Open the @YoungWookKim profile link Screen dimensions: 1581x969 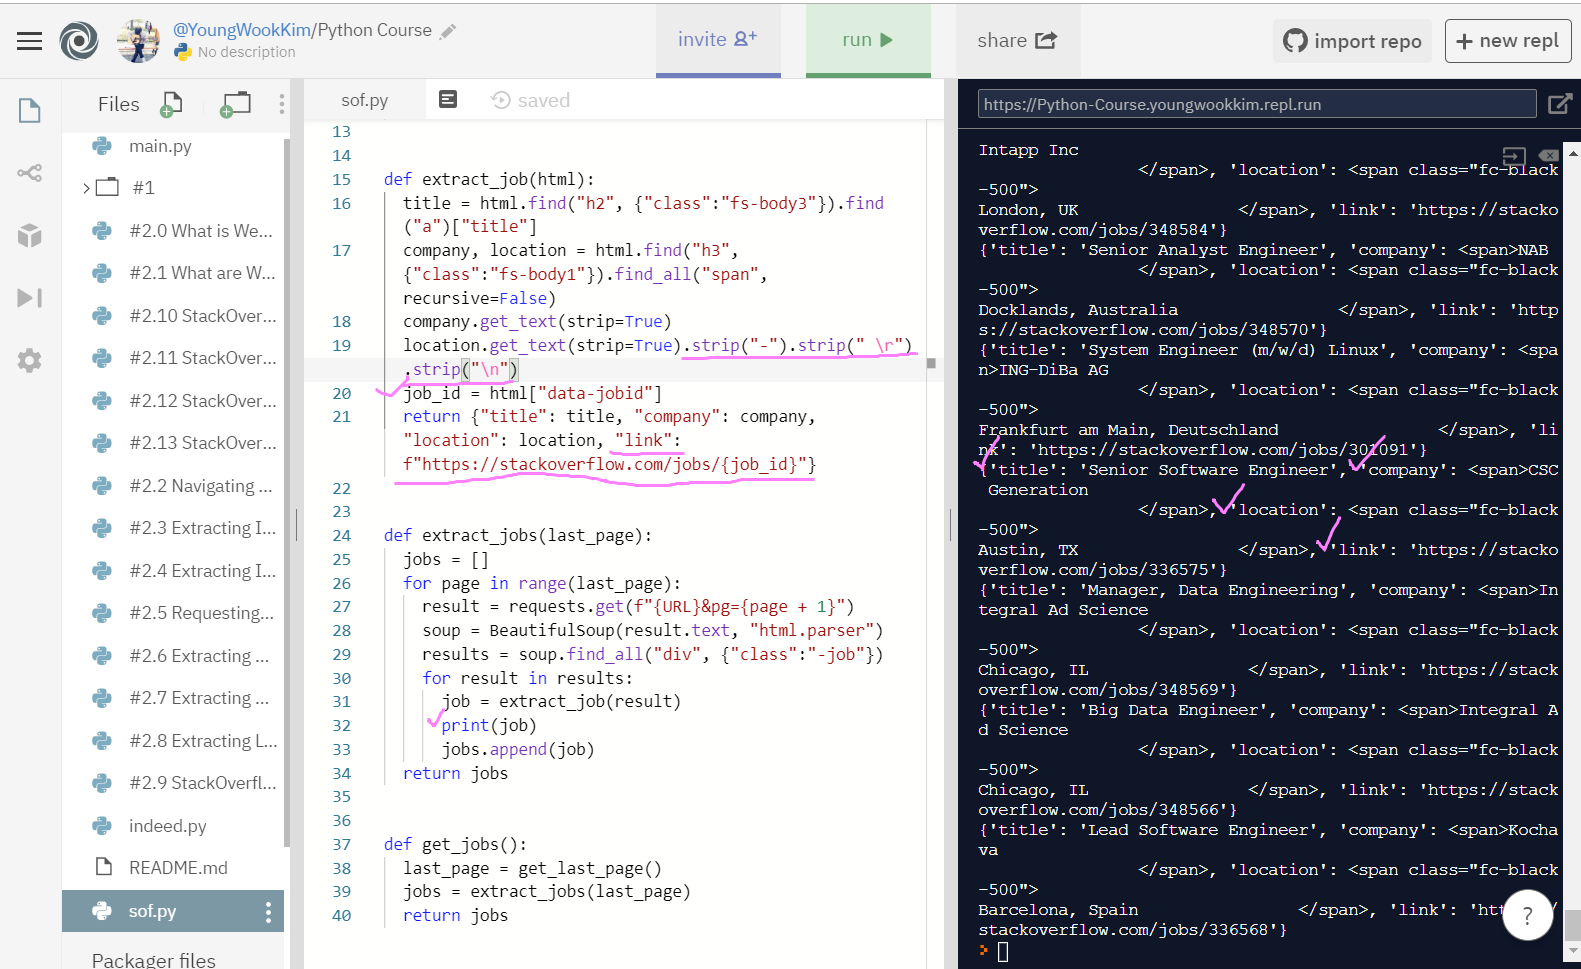242,30
